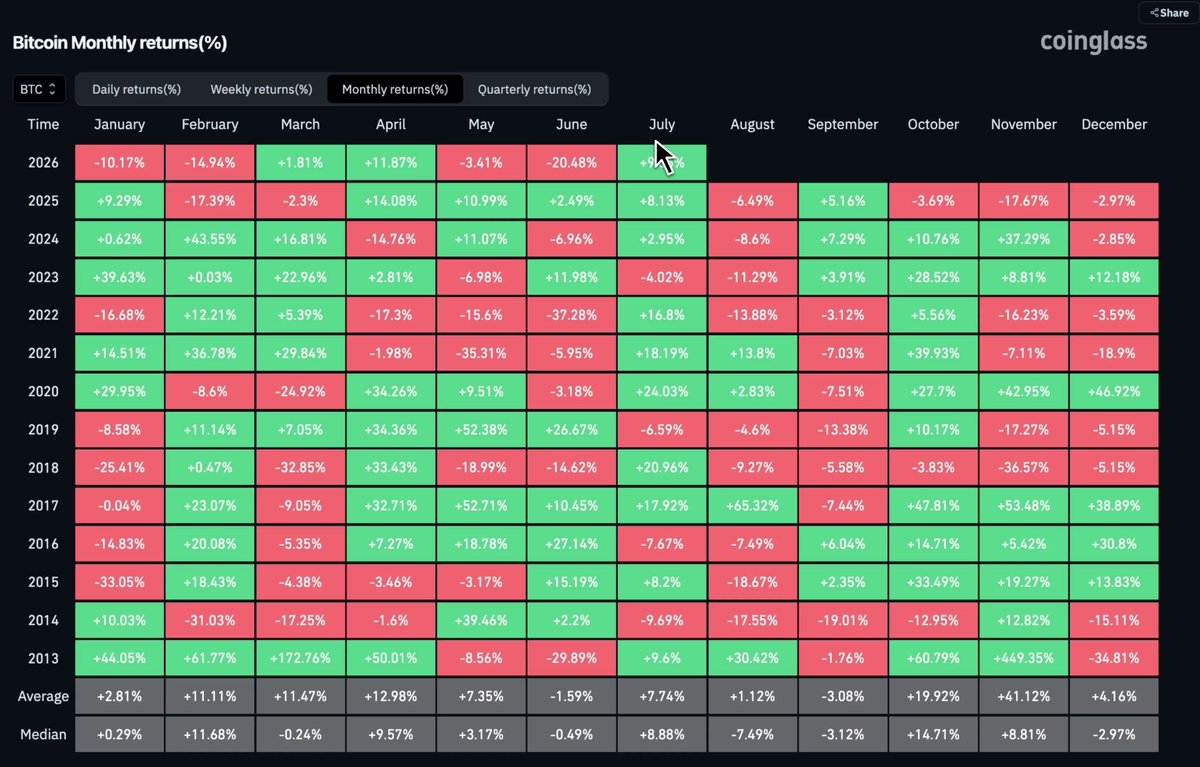The image size is (1200, 767).
Task: Switch to Weekly returns(%) tab
Action: (261, 89)
